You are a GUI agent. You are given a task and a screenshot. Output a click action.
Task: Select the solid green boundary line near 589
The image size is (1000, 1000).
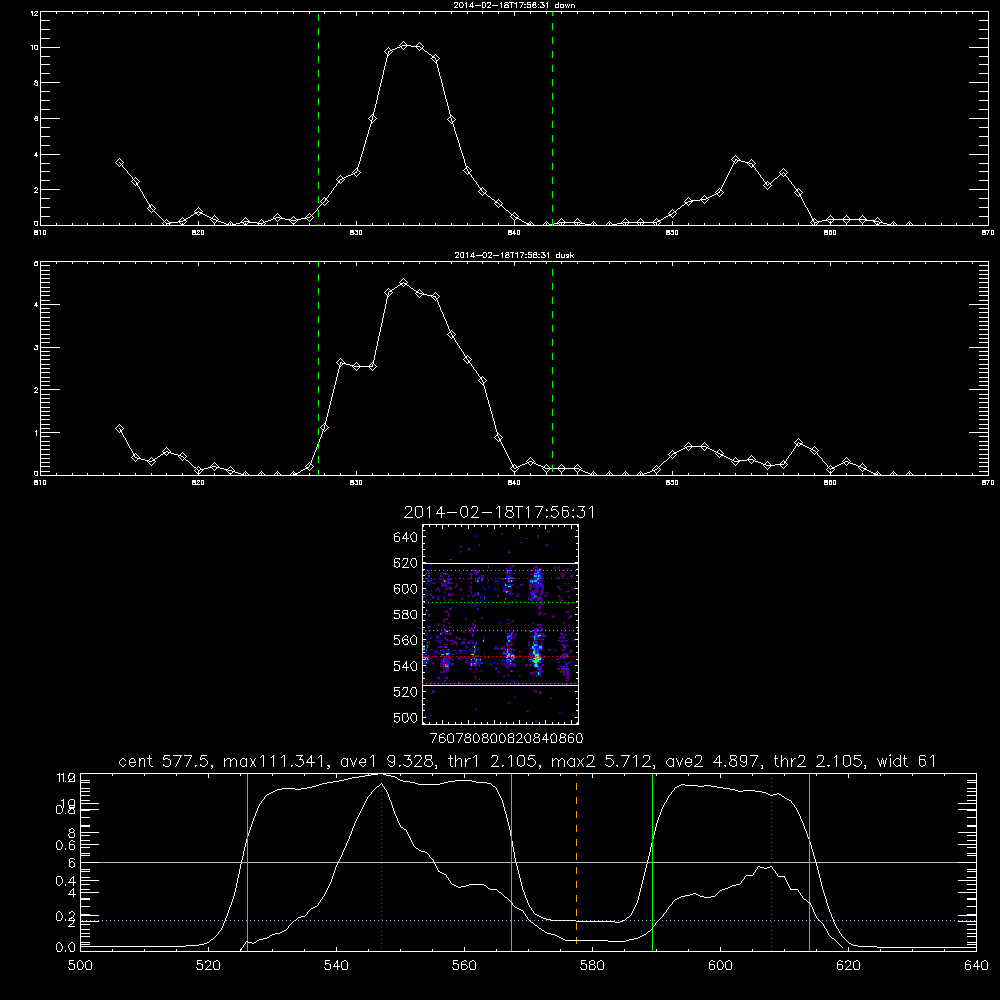click(652, 861)
